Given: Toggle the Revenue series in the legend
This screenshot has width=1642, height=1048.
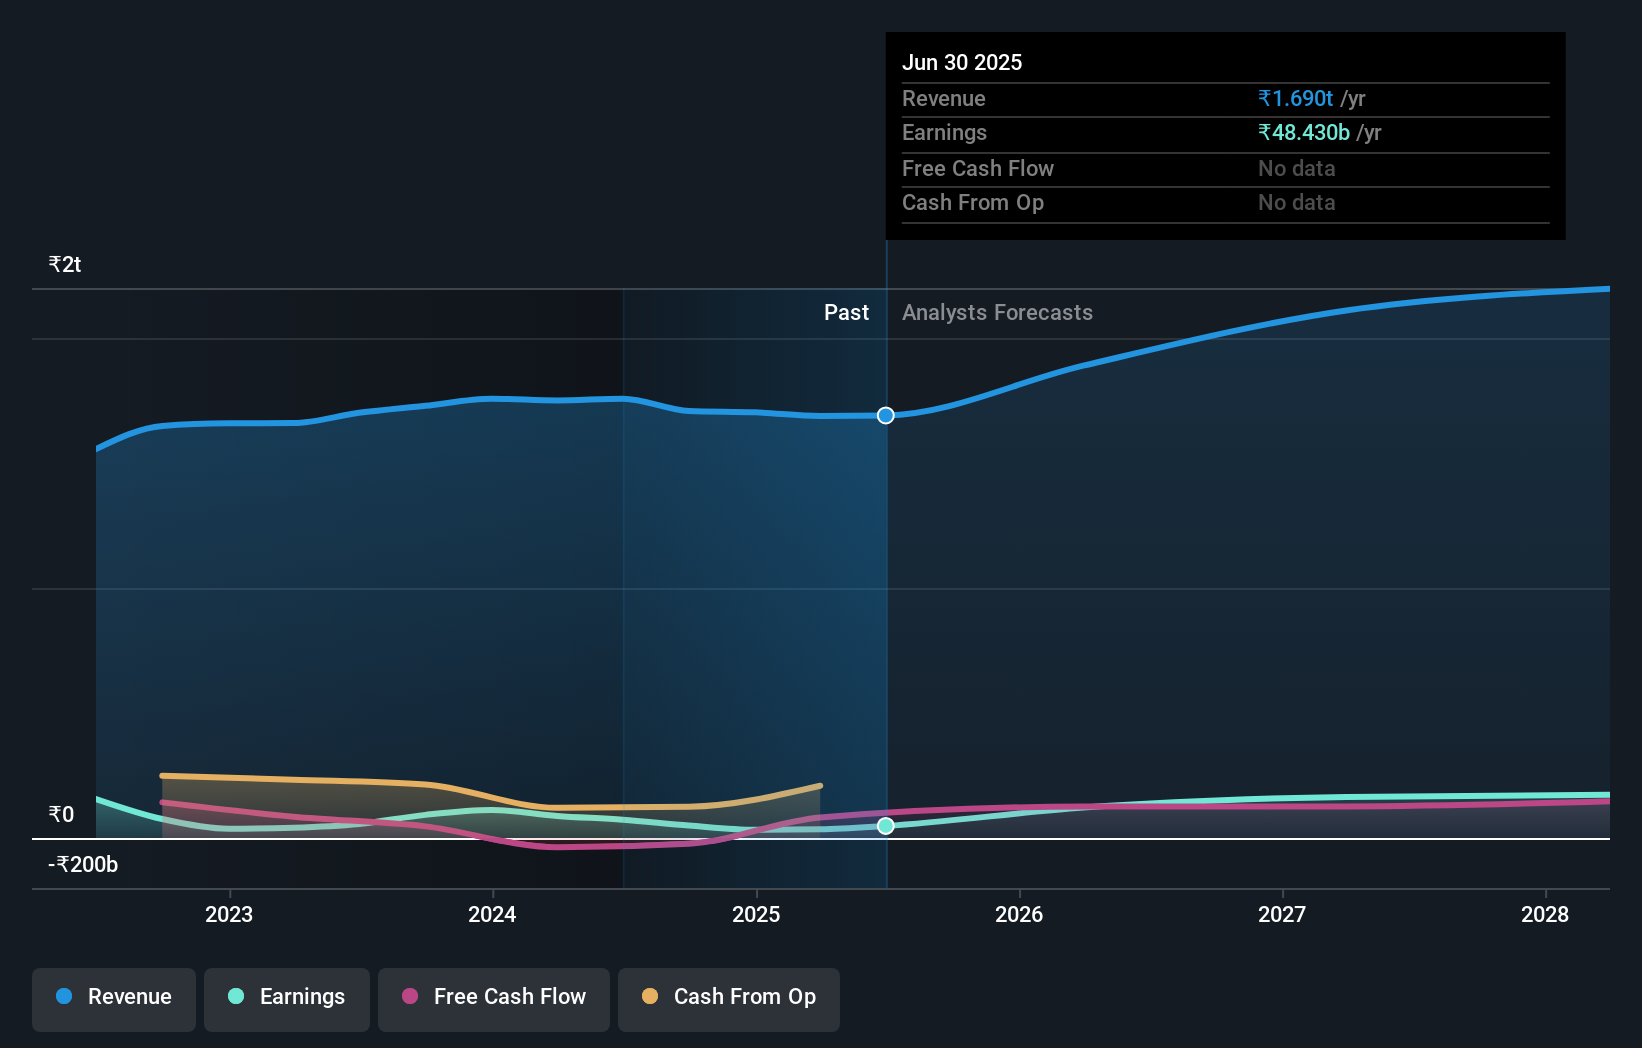Looking at the screenshot, I should [x=114, y=999].
